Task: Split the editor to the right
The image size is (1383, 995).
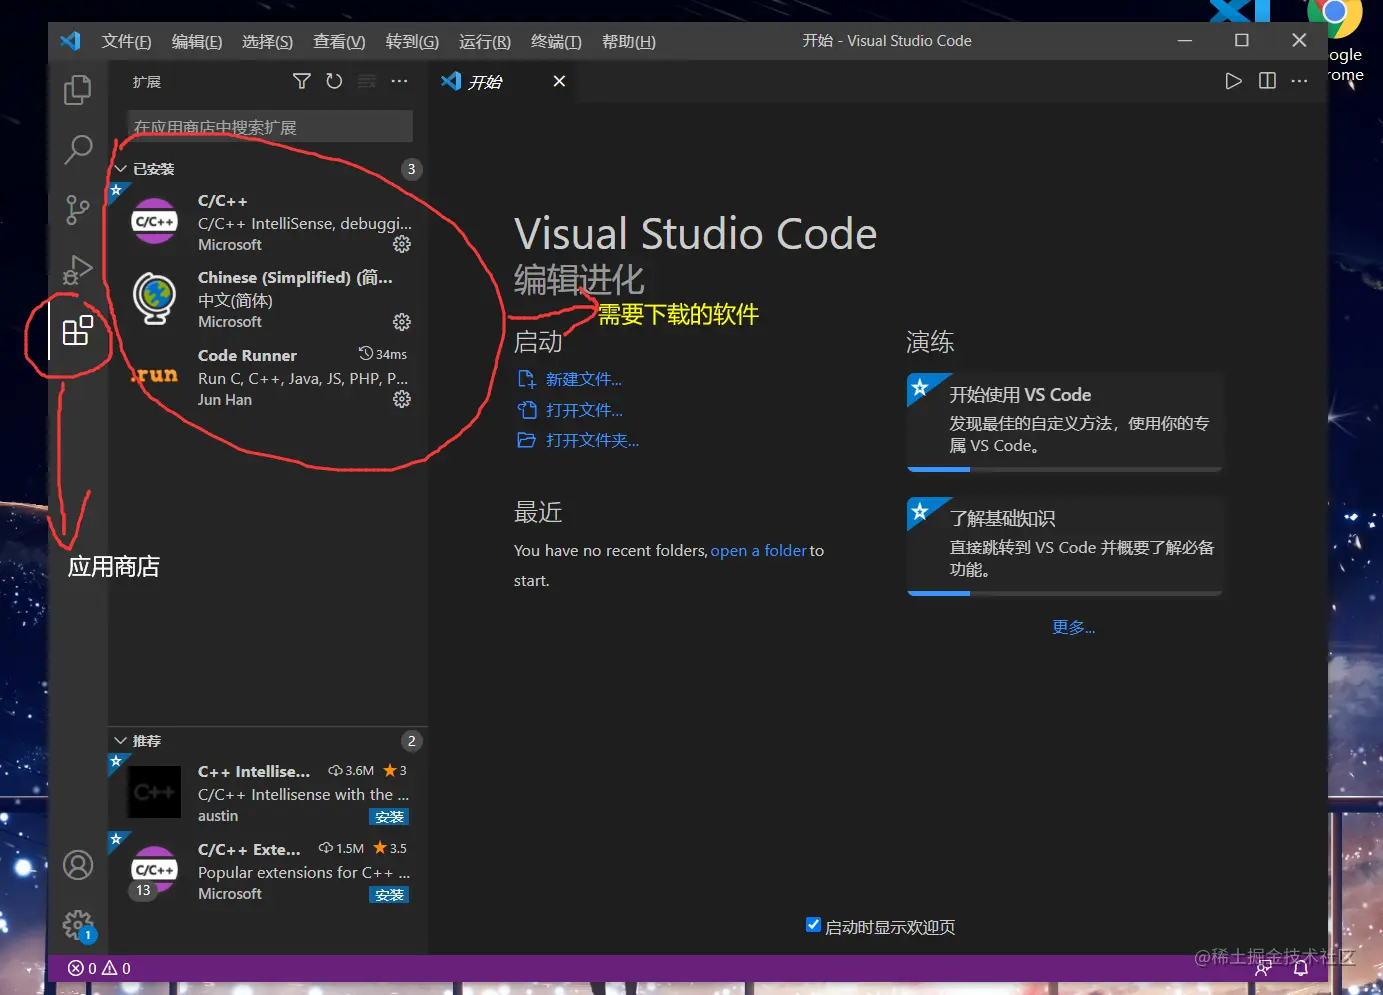Action: coord(1267,81)
